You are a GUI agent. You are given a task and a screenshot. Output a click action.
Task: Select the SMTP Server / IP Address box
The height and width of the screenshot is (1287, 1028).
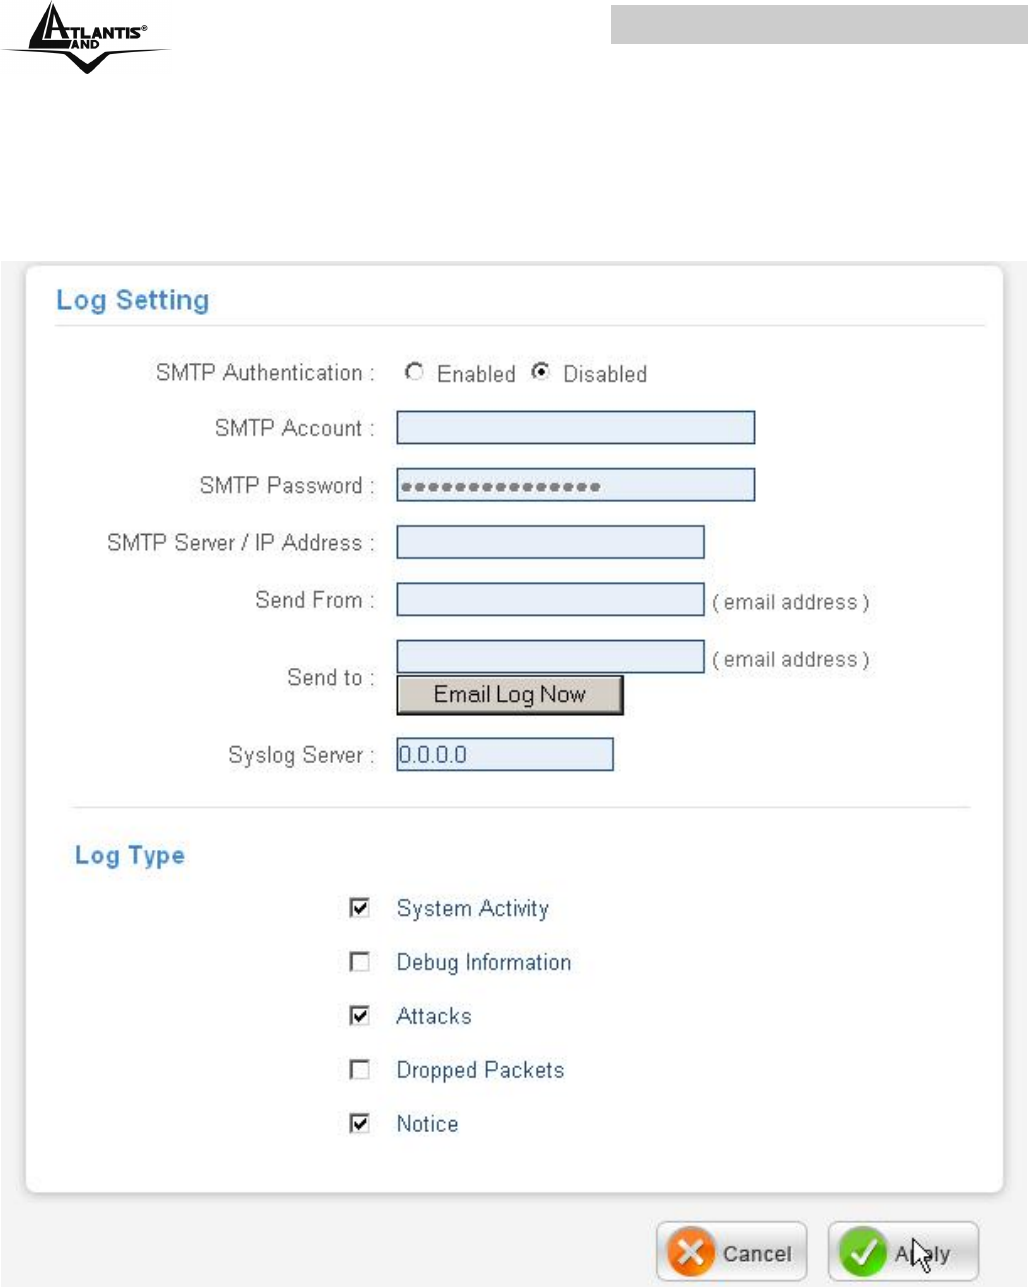coord(550,542)
